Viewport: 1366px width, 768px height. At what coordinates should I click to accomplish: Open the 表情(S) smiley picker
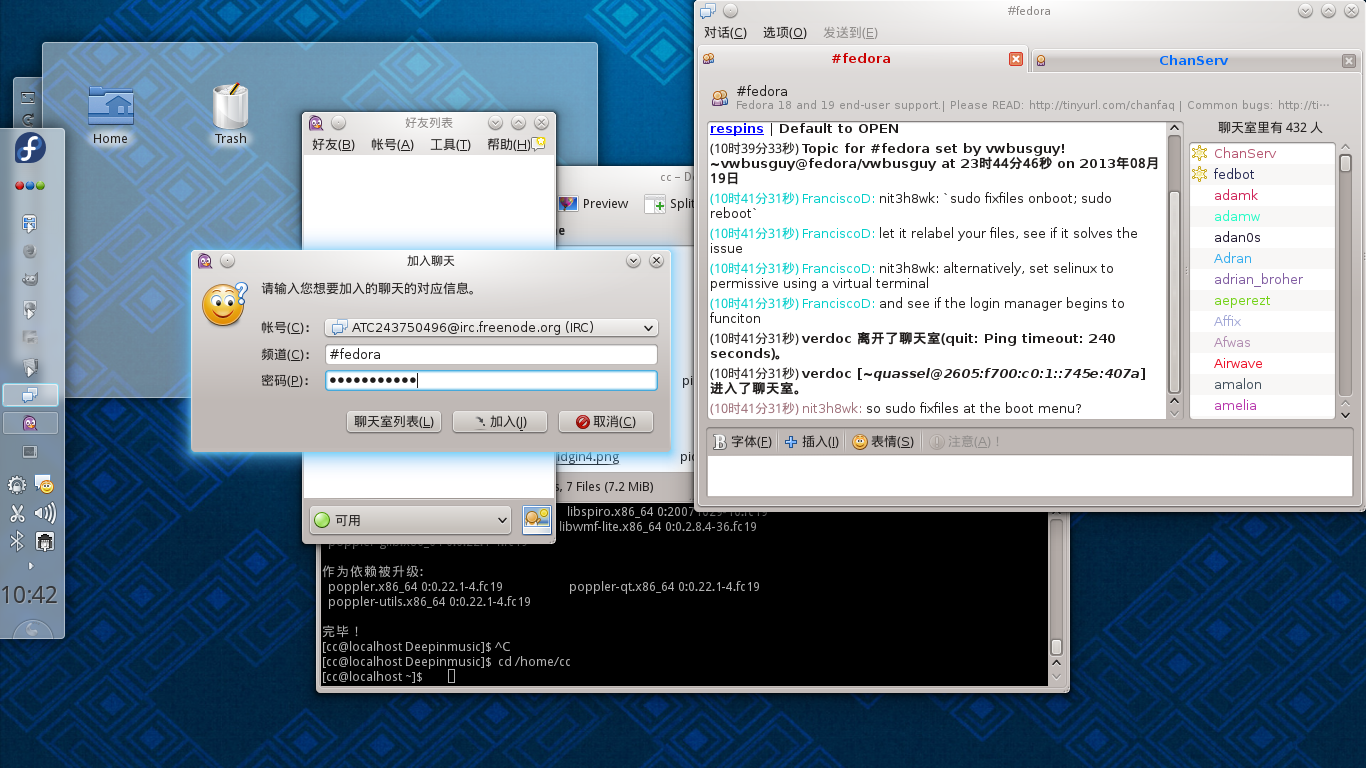coord(883,441)
